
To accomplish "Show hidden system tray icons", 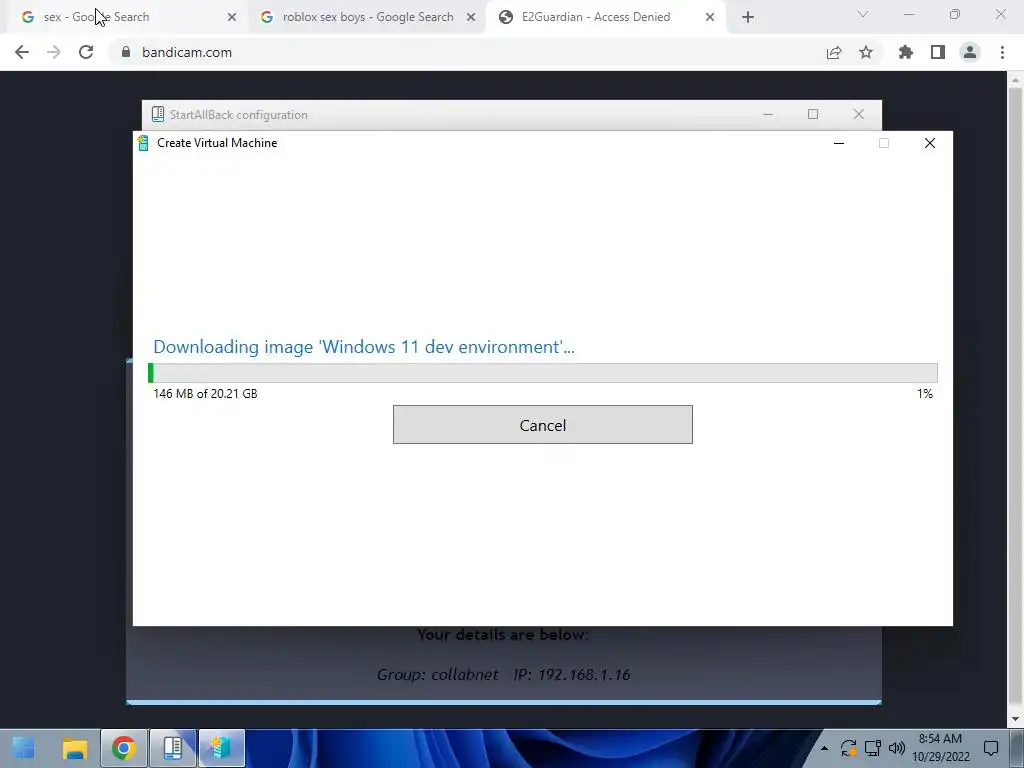I will point(824,748).
